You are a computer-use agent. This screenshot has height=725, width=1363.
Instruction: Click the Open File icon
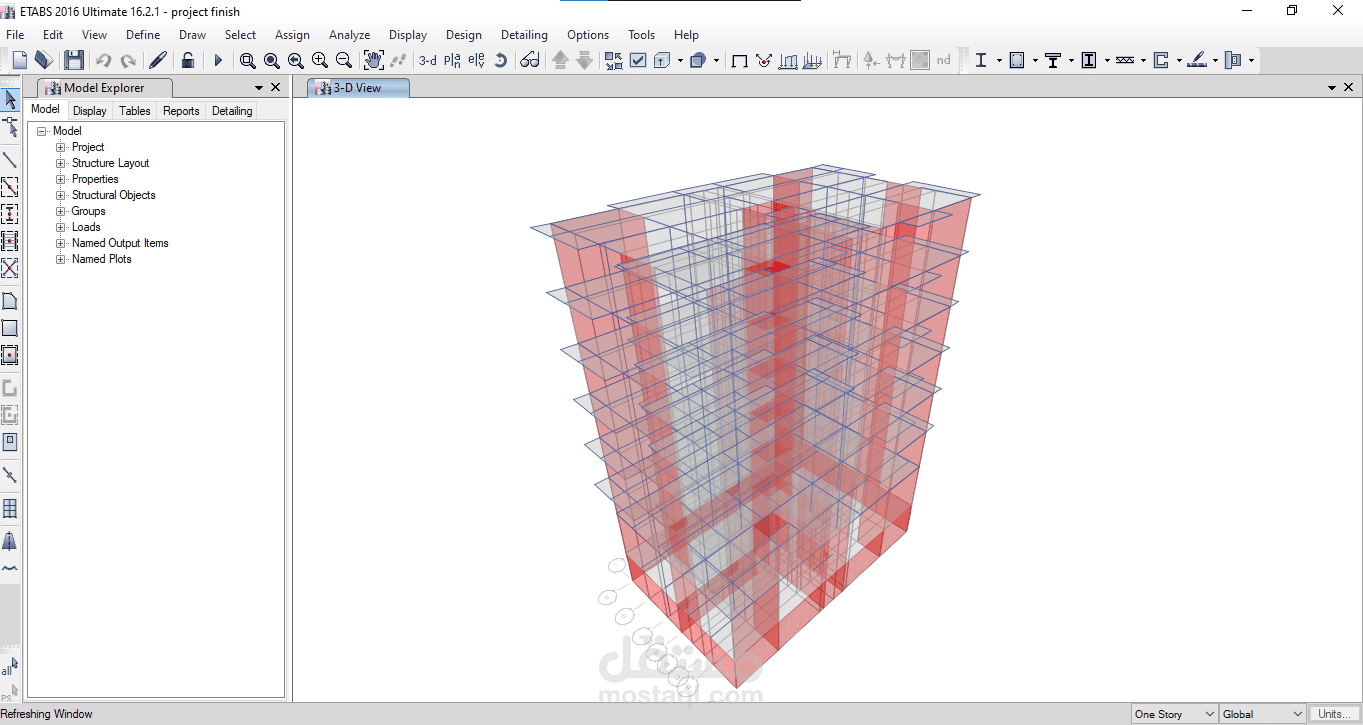click(44, 60)
